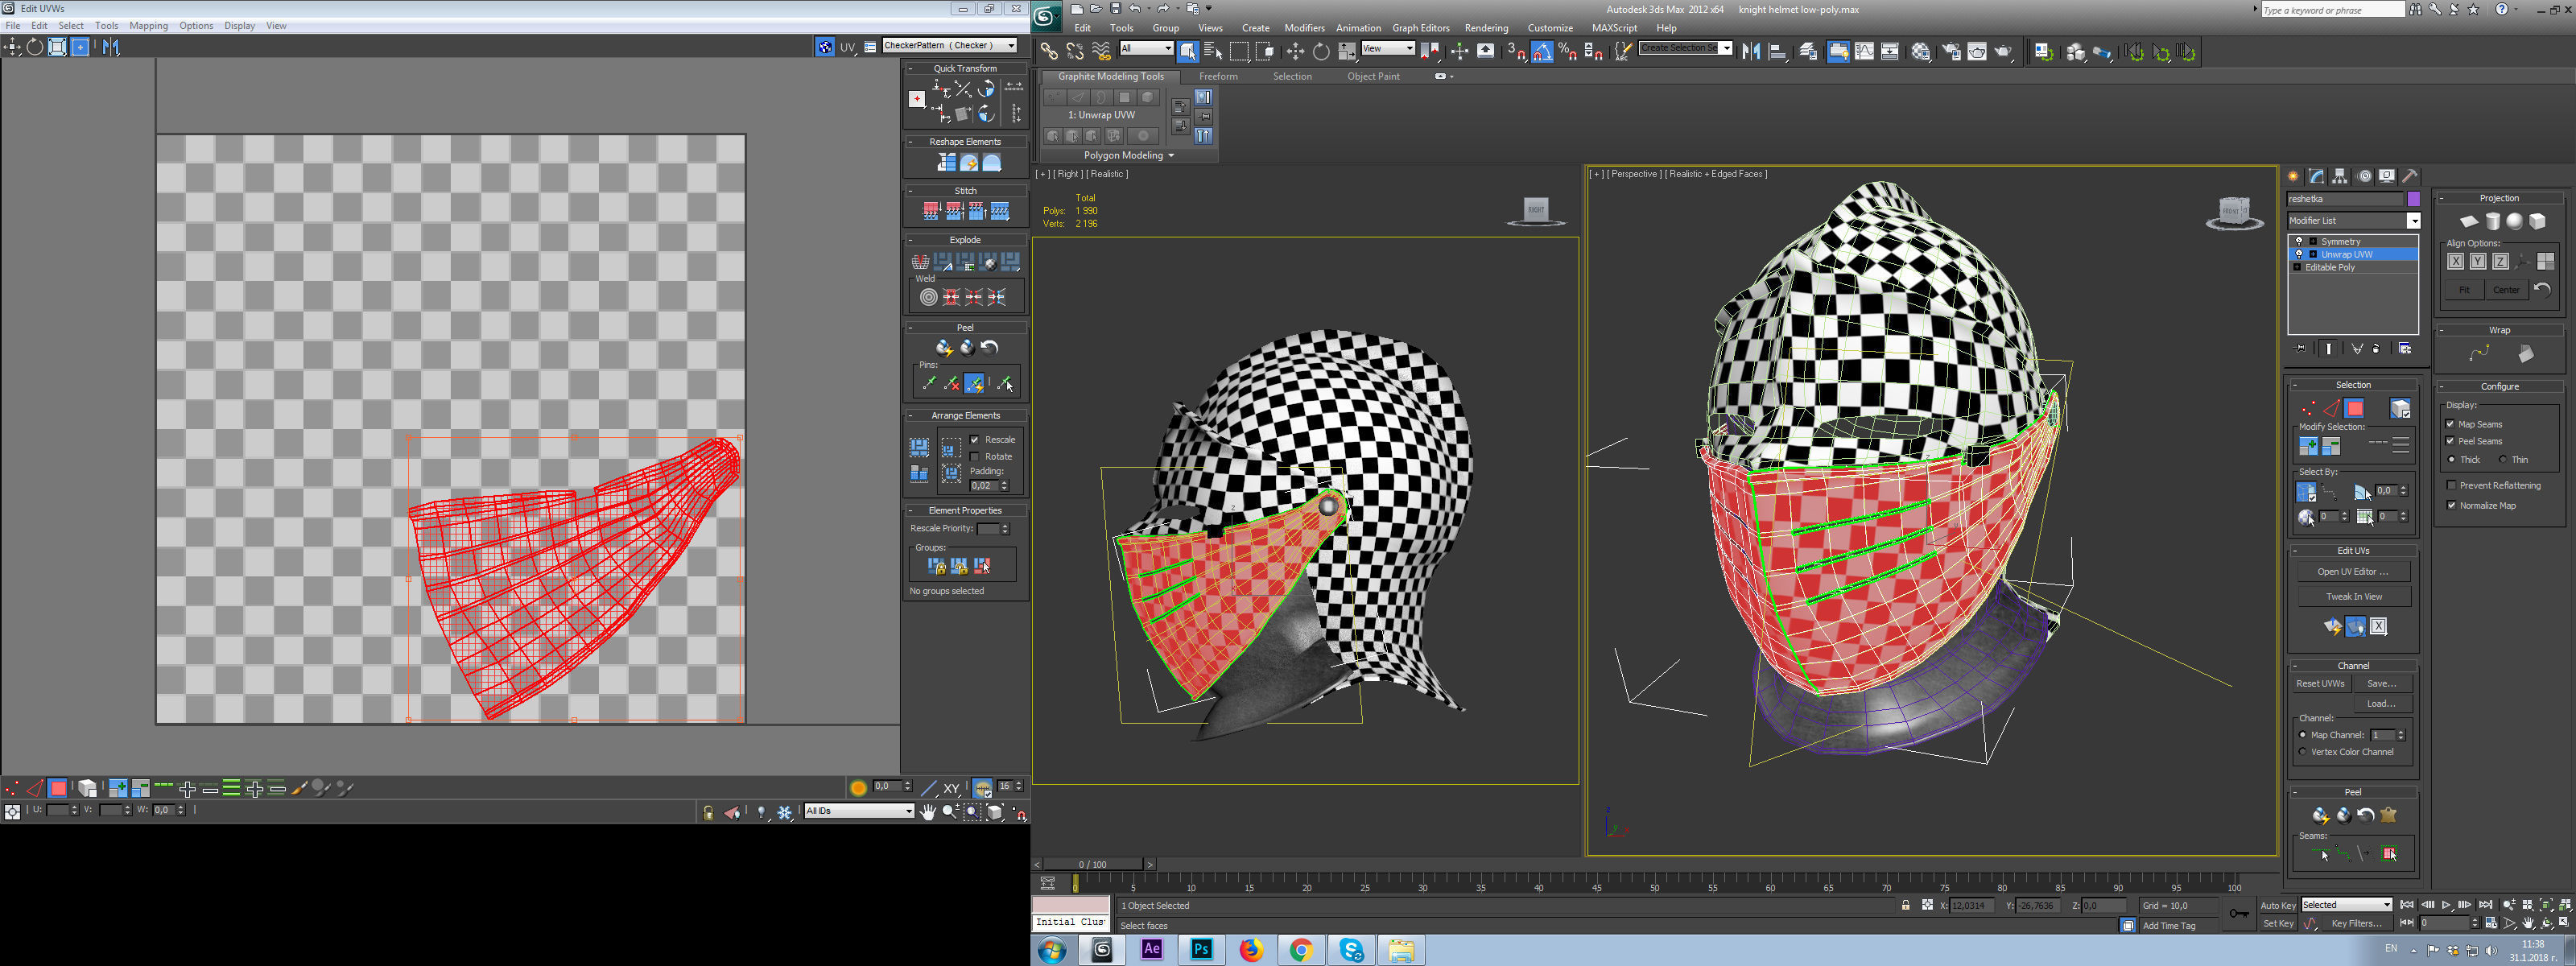Screen dimensions: 2576x966
Task: Click first Stitch to Target icon
Action: [931, 211]
